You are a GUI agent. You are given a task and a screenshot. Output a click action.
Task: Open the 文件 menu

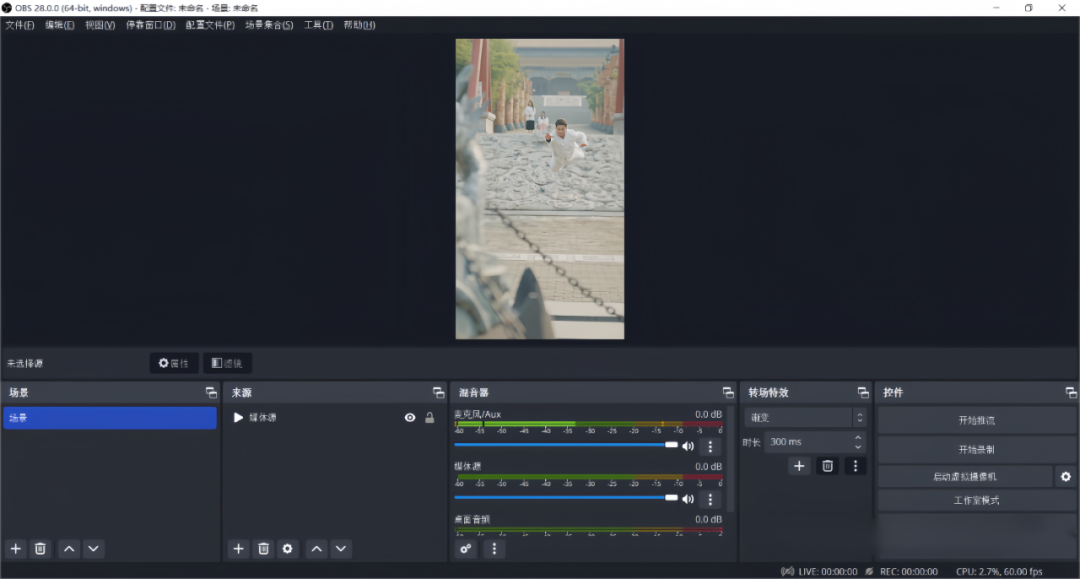(x=17, y=25)
